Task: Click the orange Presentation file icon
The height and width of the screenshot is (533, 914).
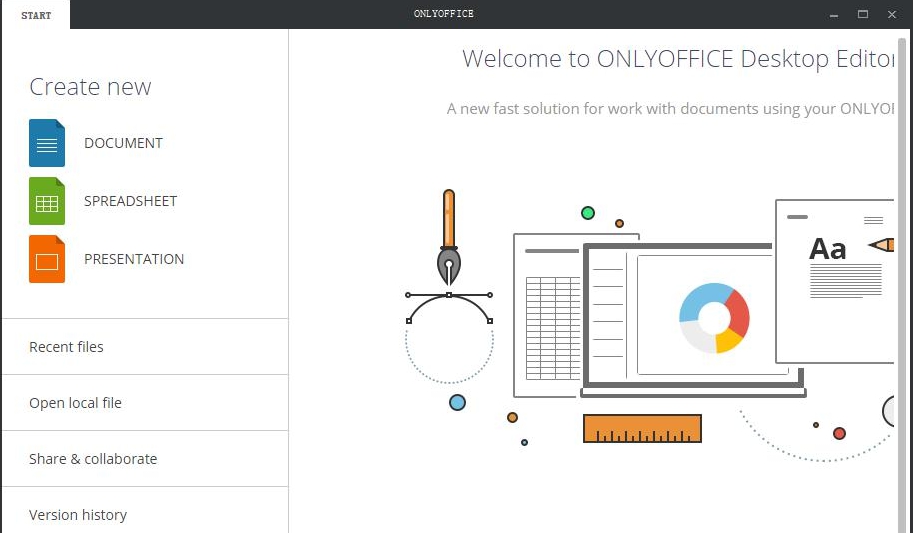Action: (x=47, y=259)
